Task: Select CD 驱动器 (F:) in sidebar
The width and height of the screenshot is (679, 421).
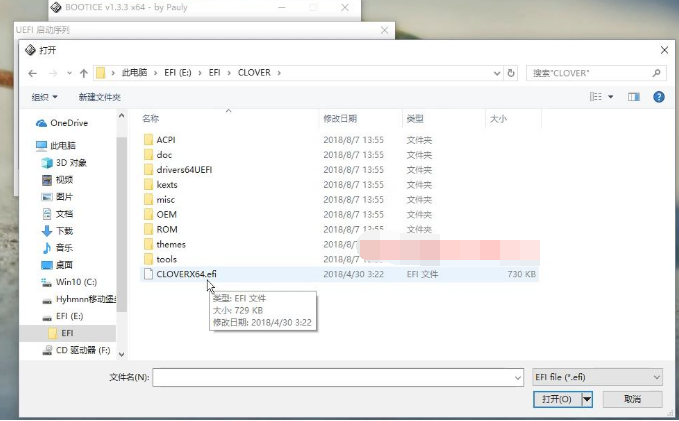Action: [x=82, y=351]
